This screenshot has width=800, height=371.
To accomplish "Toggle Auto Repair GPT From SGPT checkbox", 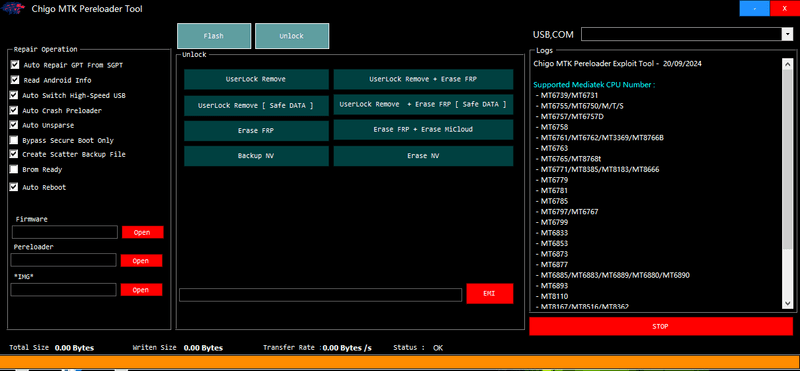I will (14, 65).
